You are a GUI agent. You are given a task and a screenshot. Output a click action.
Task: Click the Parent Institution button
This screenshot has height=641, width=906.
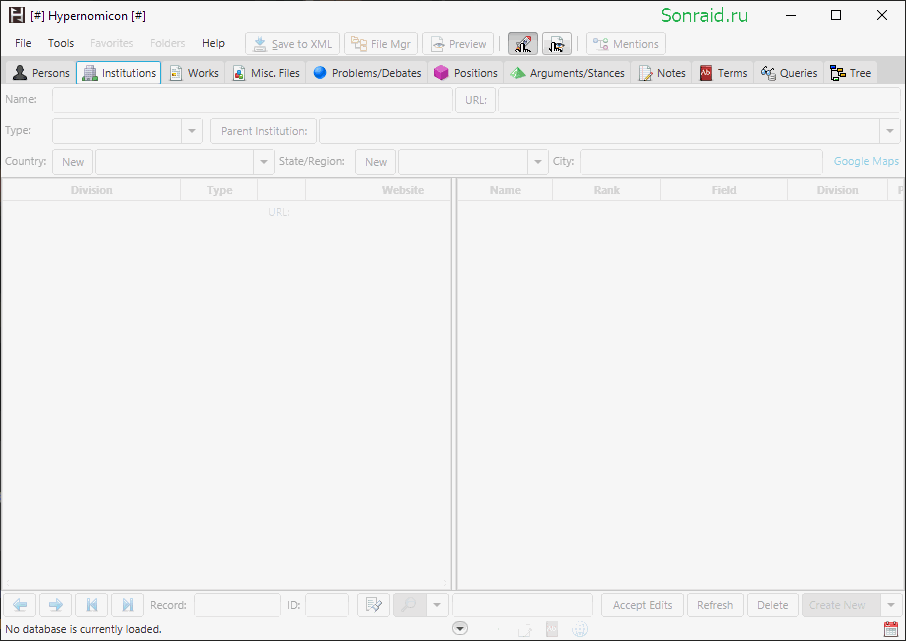pyautogui.click(x=263, y=131)
